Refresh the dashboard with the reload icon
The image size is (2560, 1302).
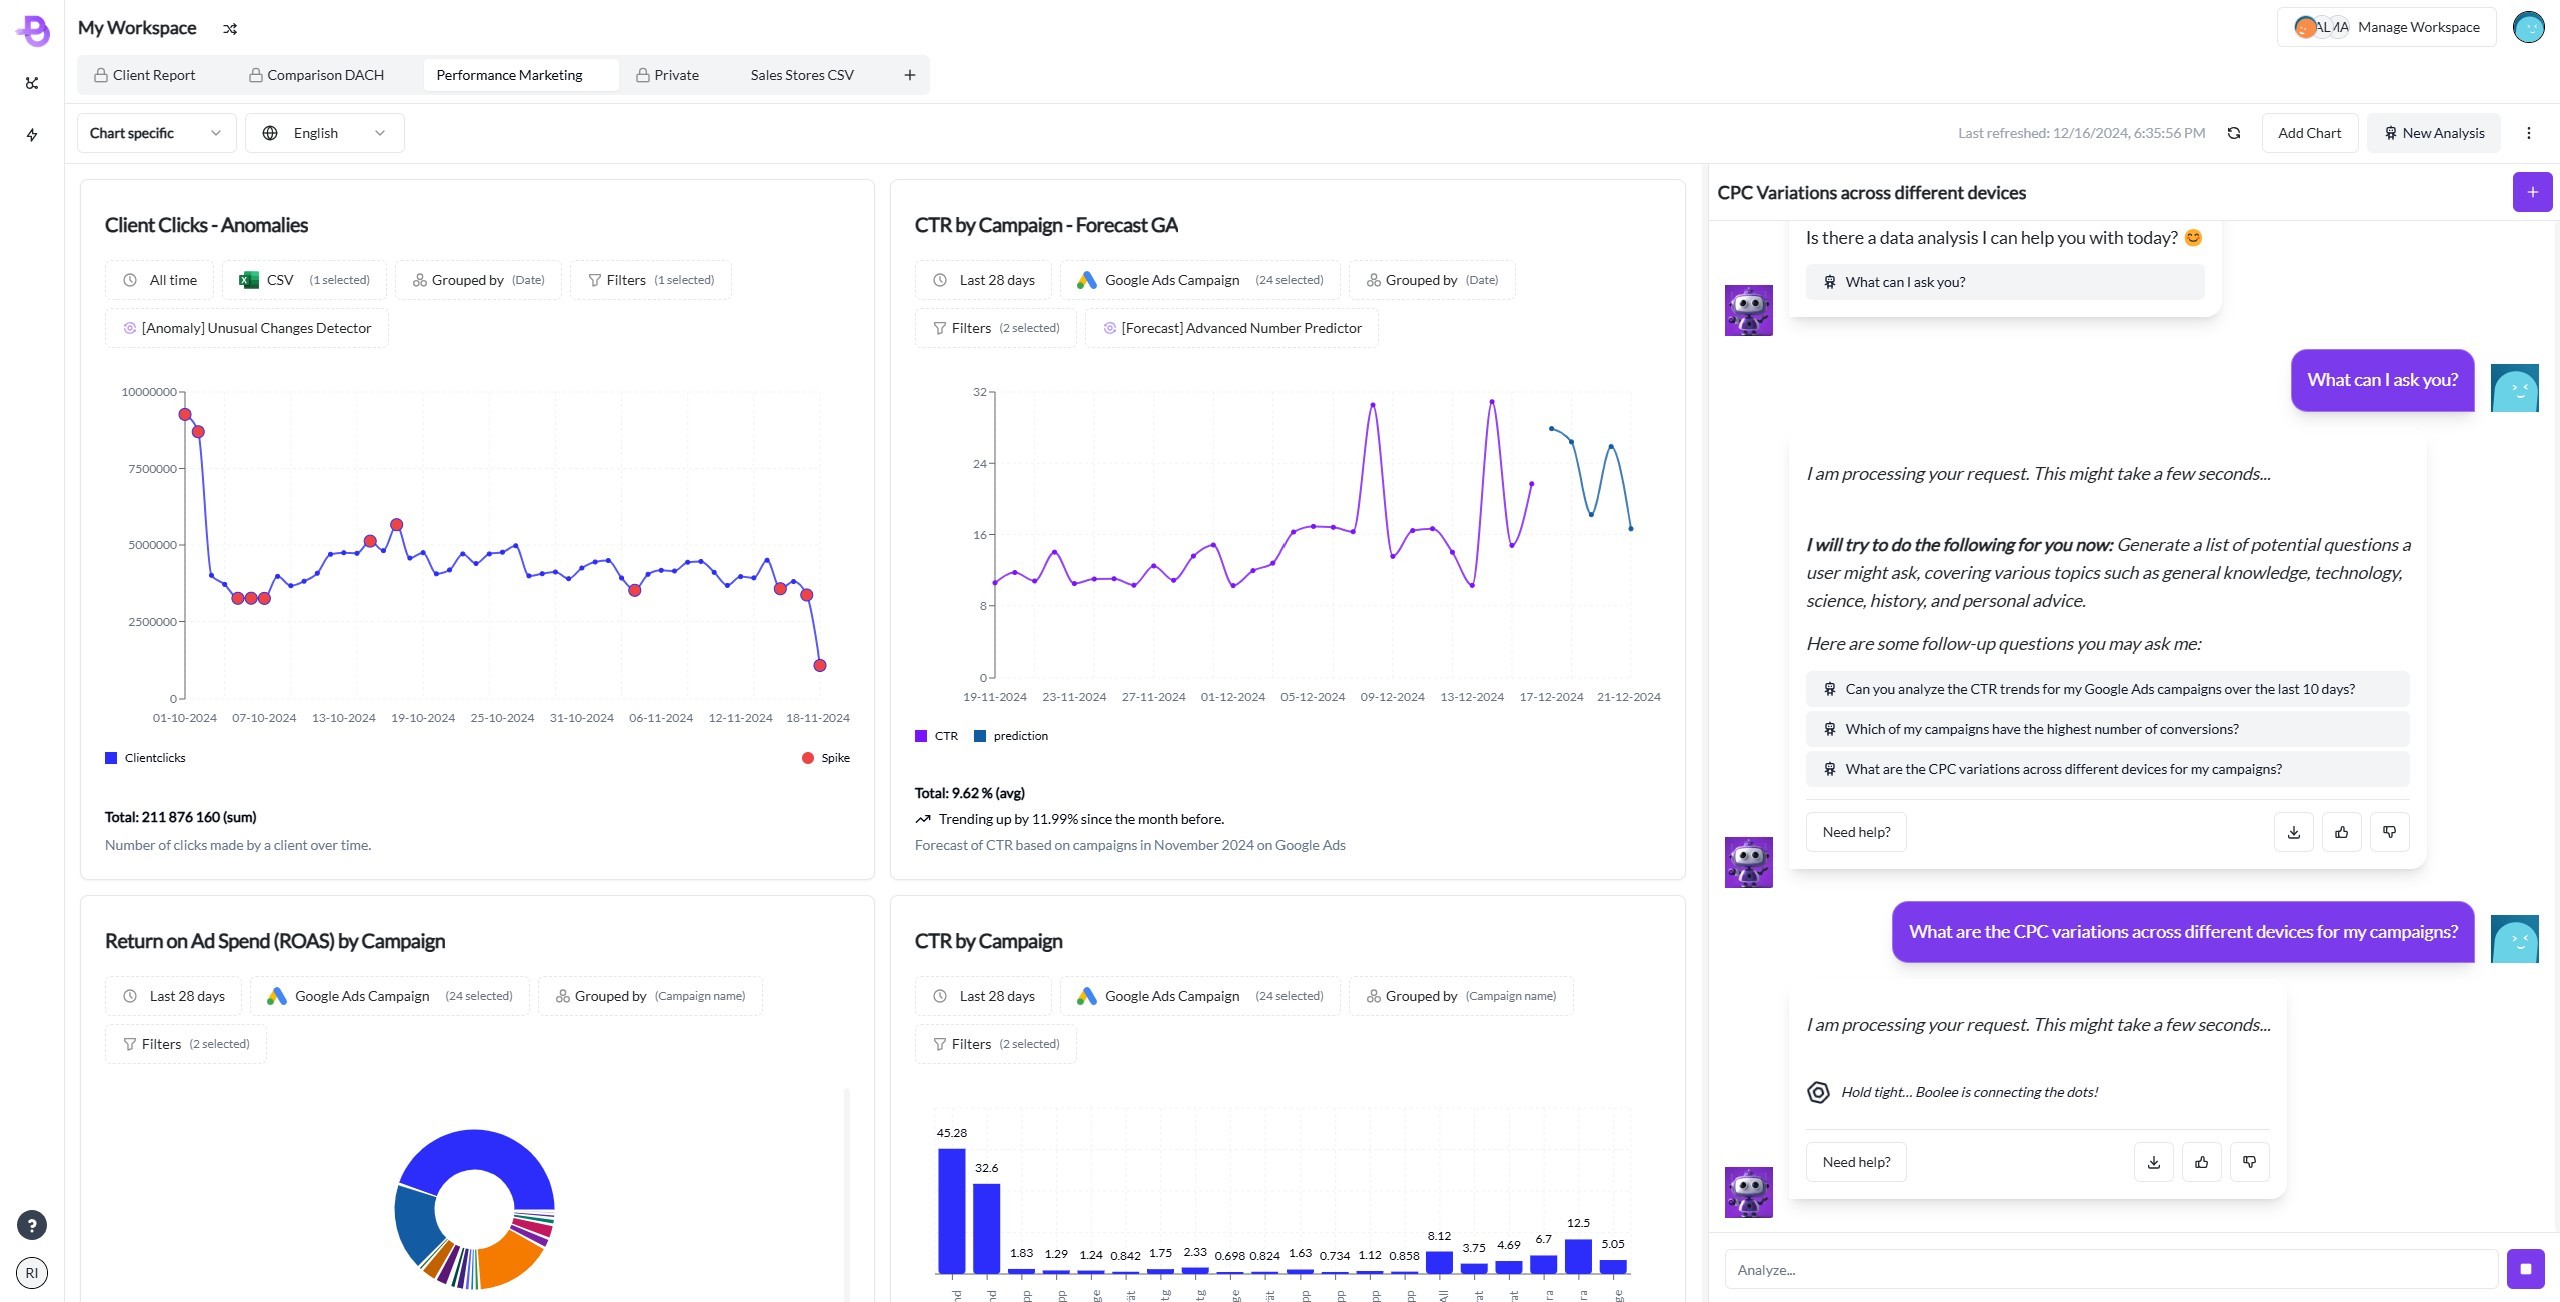(x=2234, y=132)
